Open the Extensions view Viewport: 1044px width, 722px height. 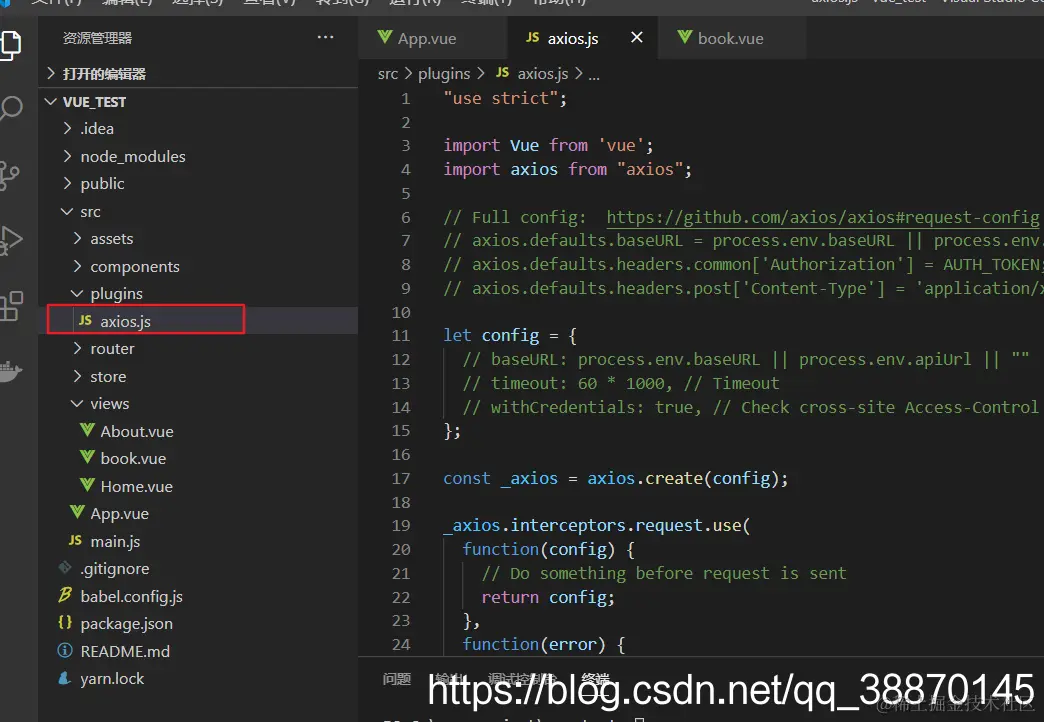(x=11, y=306)
